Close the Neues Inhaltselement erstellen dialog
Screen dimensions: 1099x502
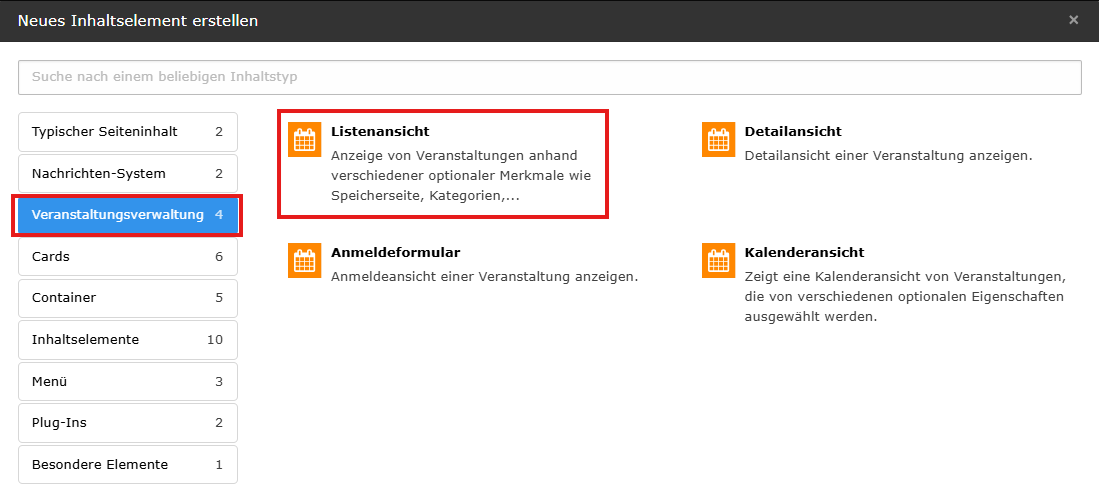pos(1073,20)
